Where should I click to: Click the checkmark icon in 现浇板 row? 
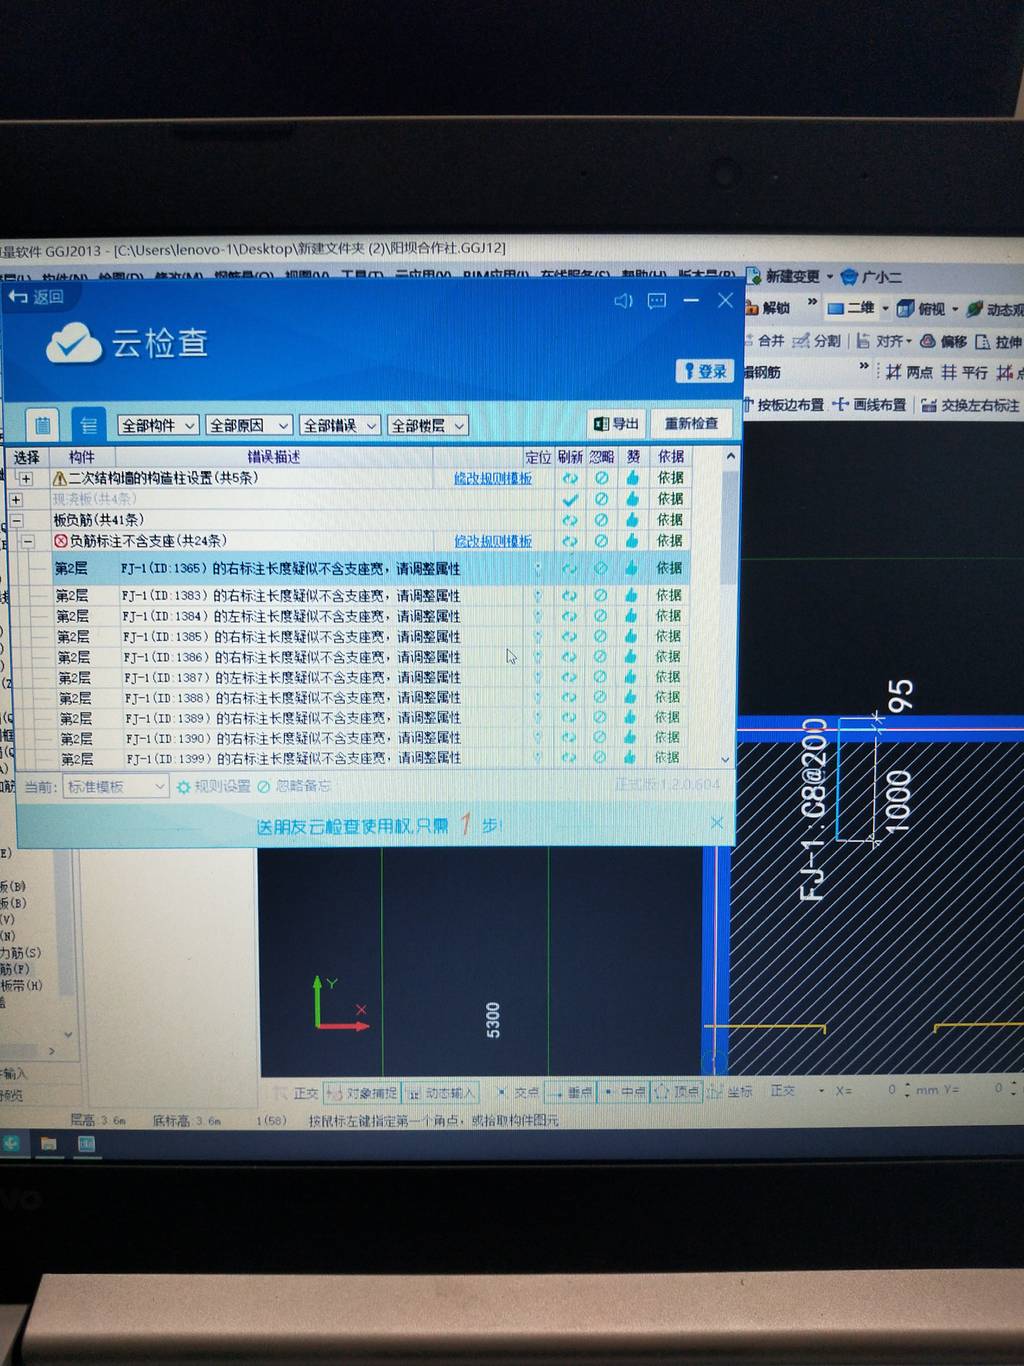point(570,499)
